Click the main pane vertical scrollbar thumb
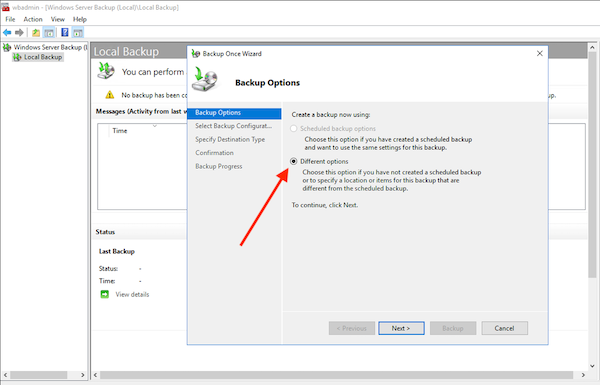 pos(592,164)
